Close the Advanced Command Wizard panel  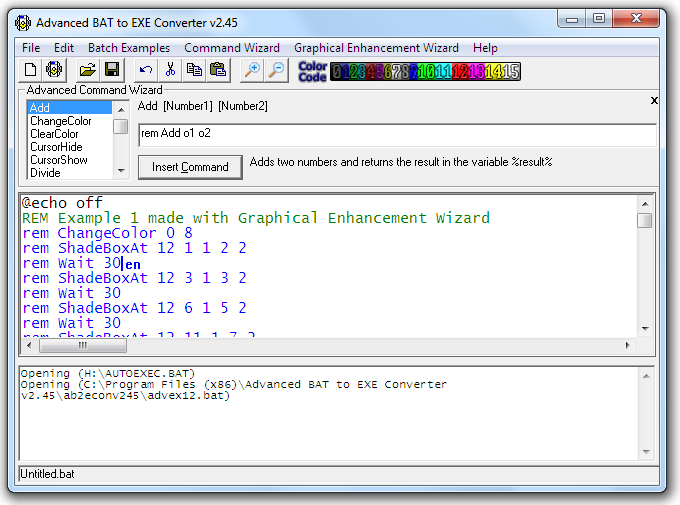pyautogui.click(x=654, y=101)
